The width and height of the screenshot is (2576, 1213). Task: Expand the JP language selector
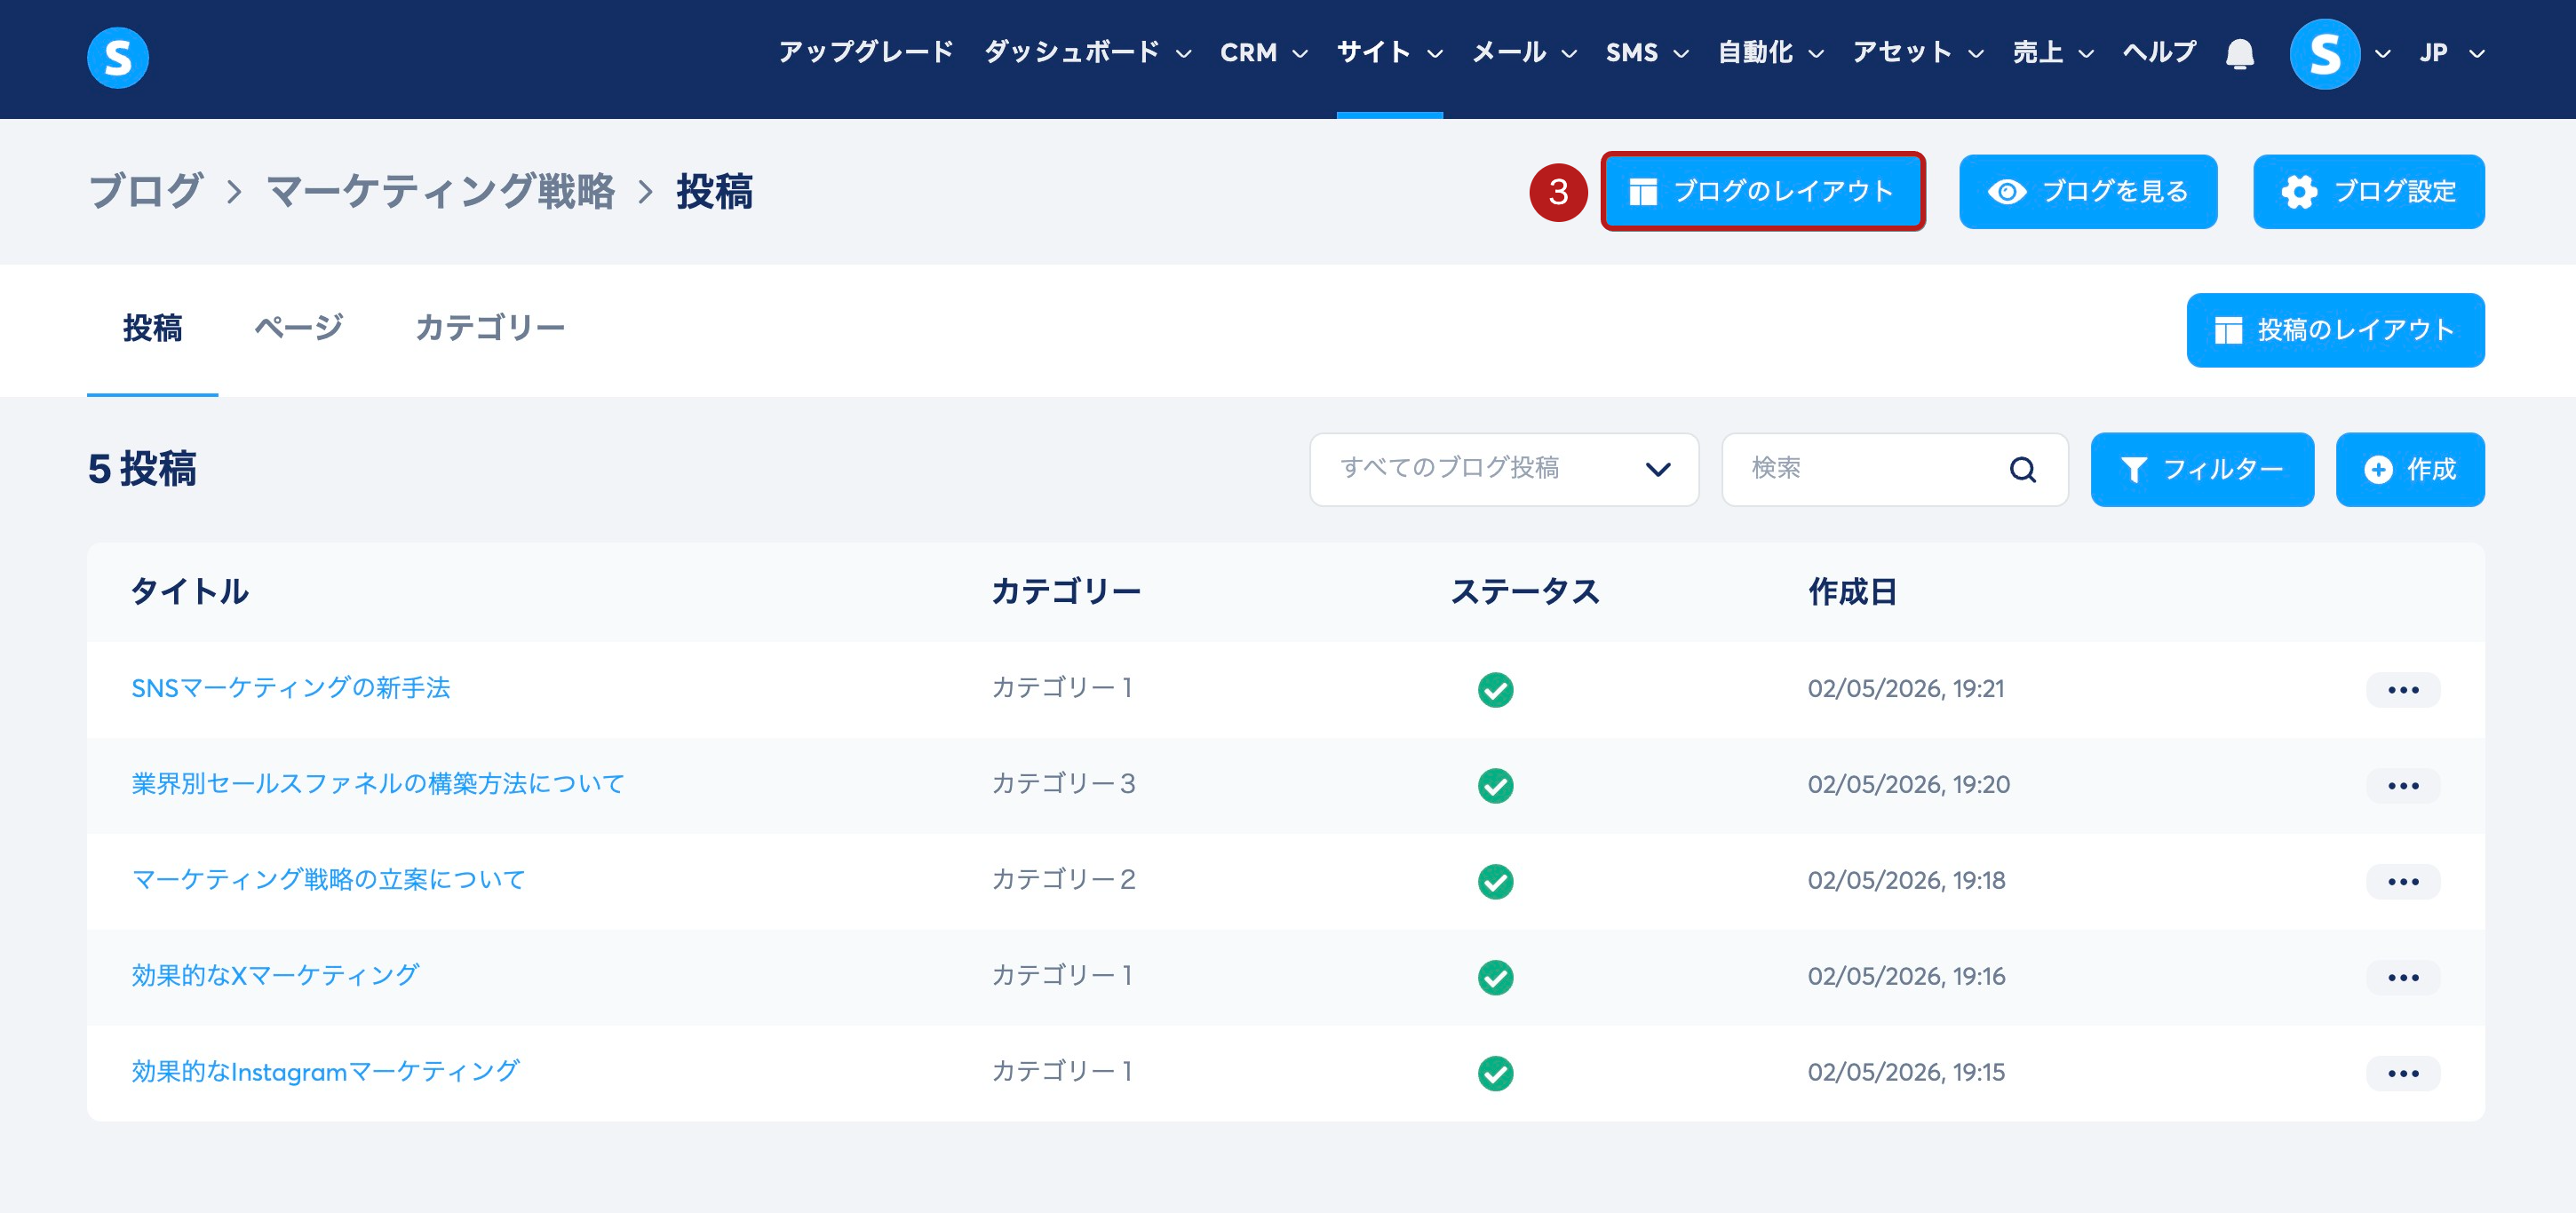click(2450, 53)
